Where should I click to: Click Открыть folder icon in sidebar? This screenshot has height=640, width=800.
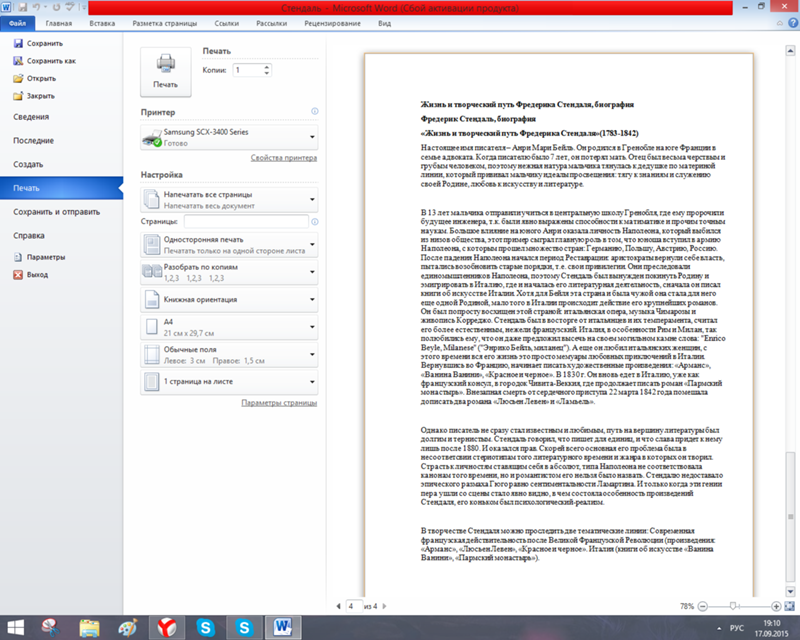tap(19, 78)
